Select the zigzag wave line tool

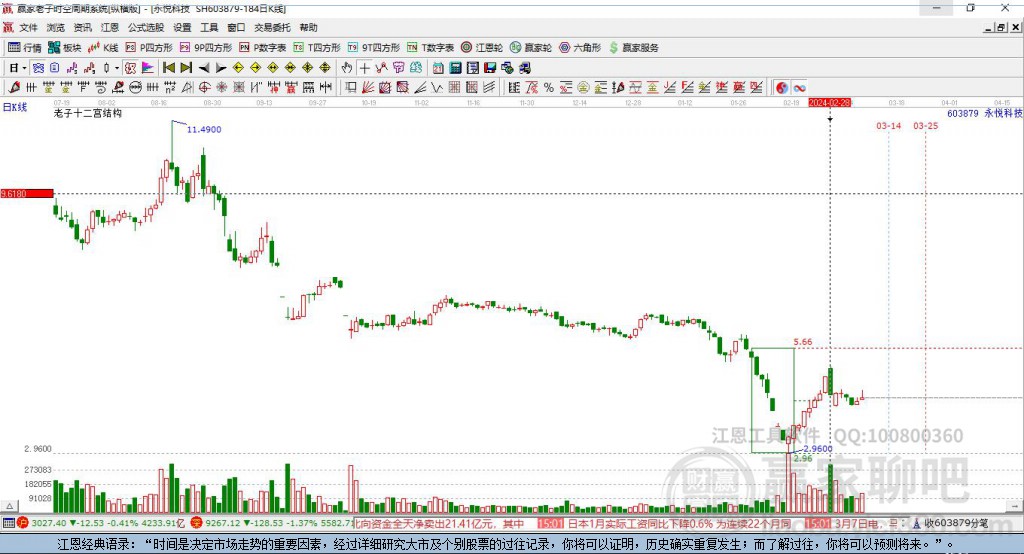(x=437, y=88)
